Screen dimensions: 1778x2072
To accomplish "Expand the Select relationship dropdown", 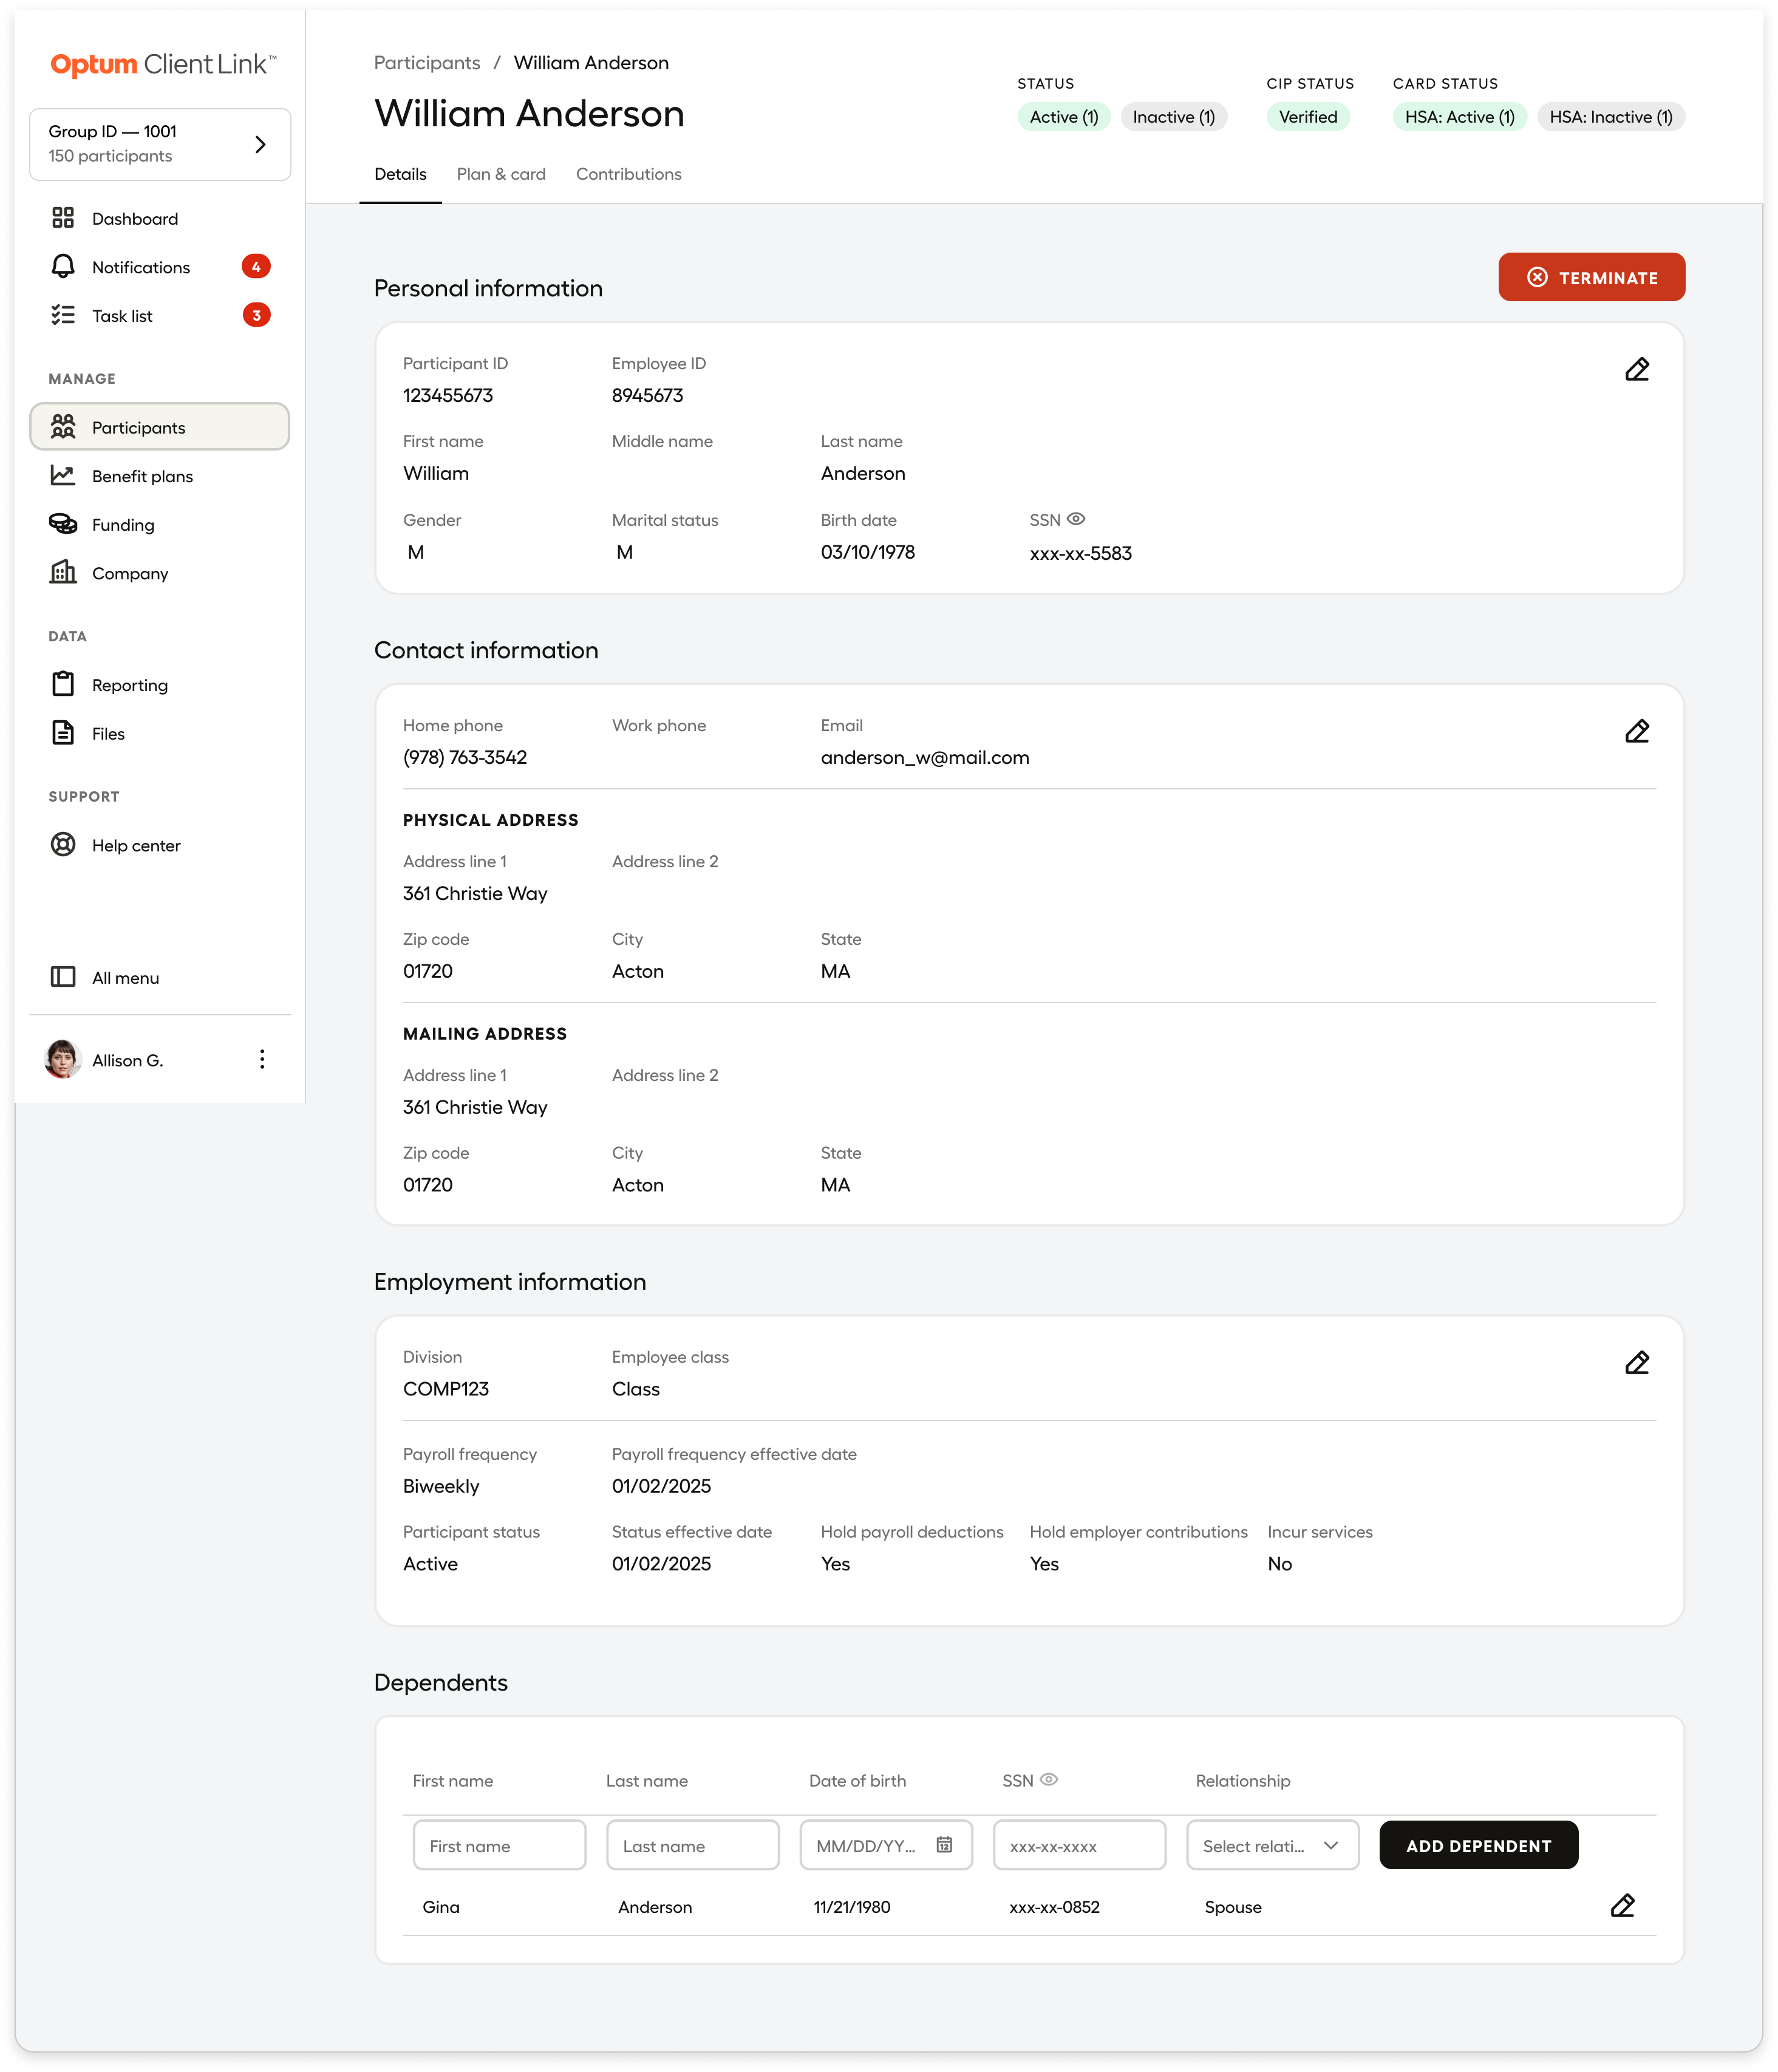I will pos(1272,1845).
